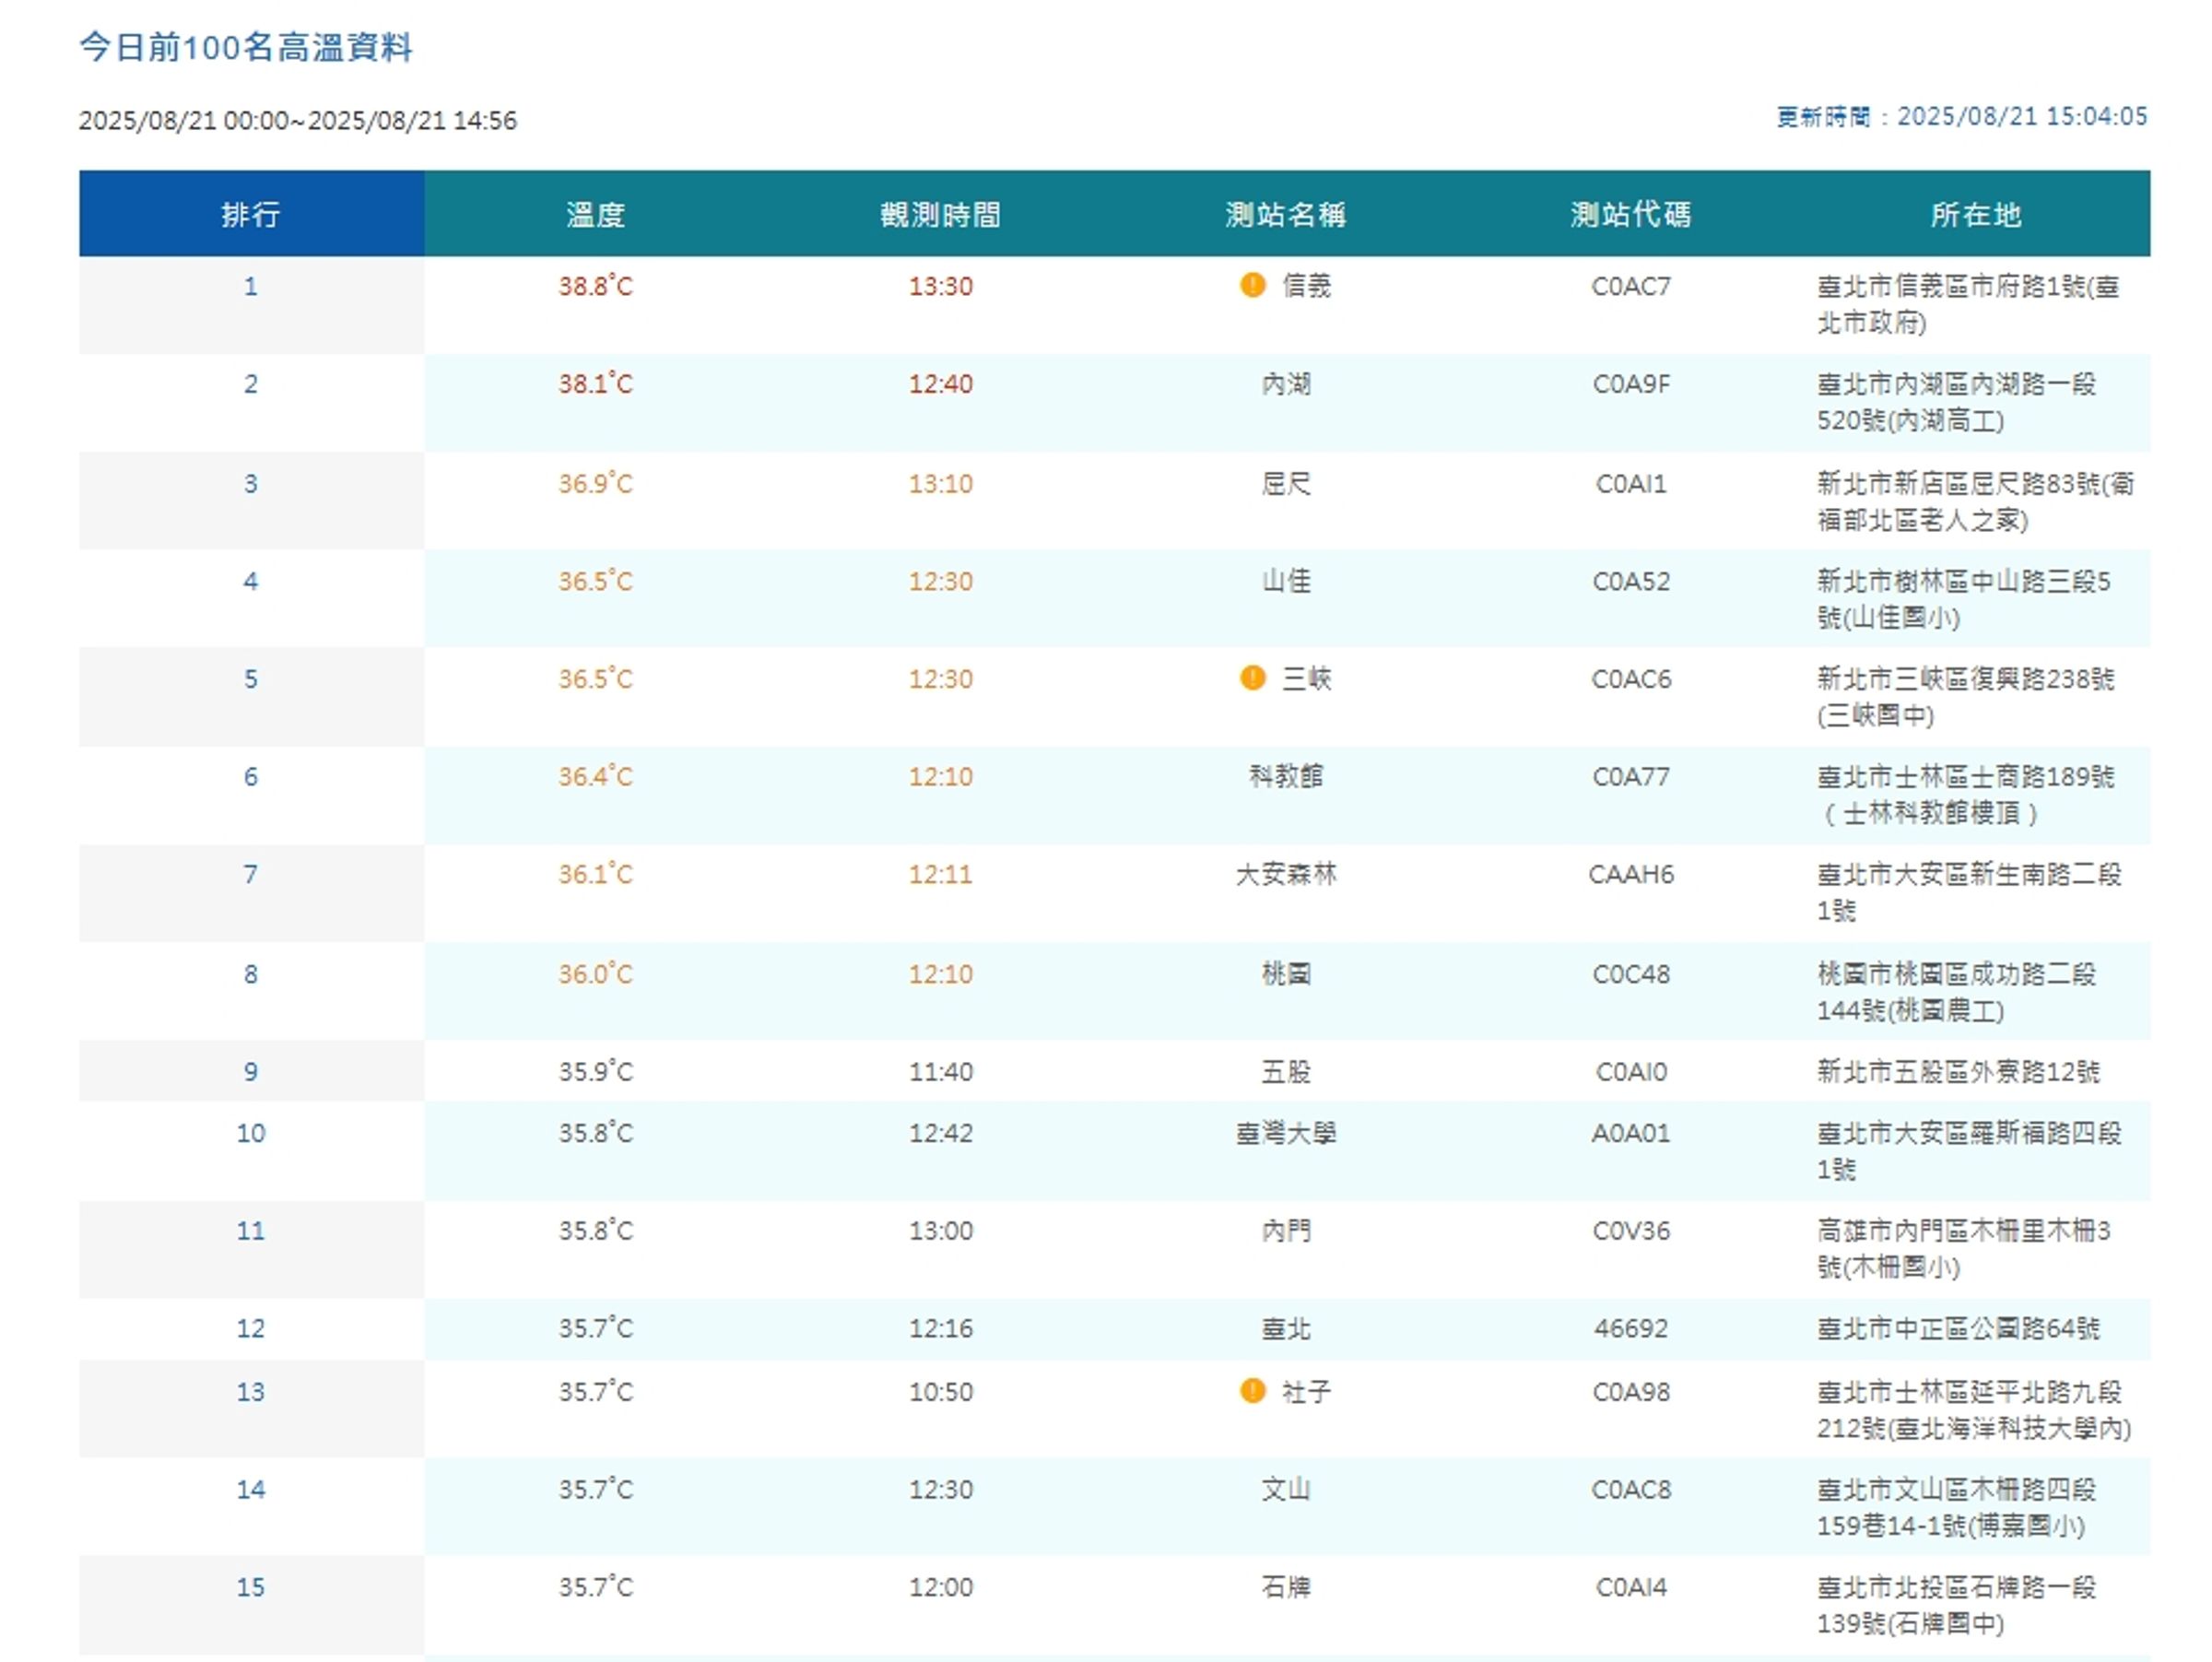Click address 新北市五股區外寮路12號
The image size is (2212, 1662).
pos(1959,1072)
